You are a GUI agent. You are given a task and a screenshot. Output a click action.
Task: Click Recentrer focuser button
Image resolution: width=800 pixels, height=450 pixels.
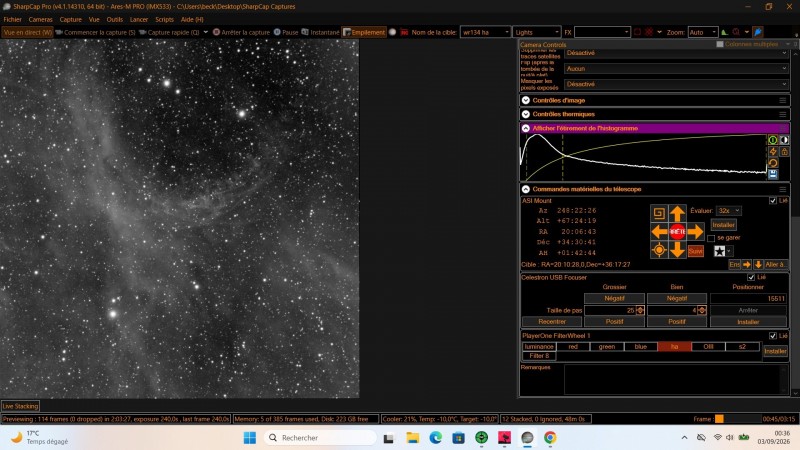(x=552, y=321)
